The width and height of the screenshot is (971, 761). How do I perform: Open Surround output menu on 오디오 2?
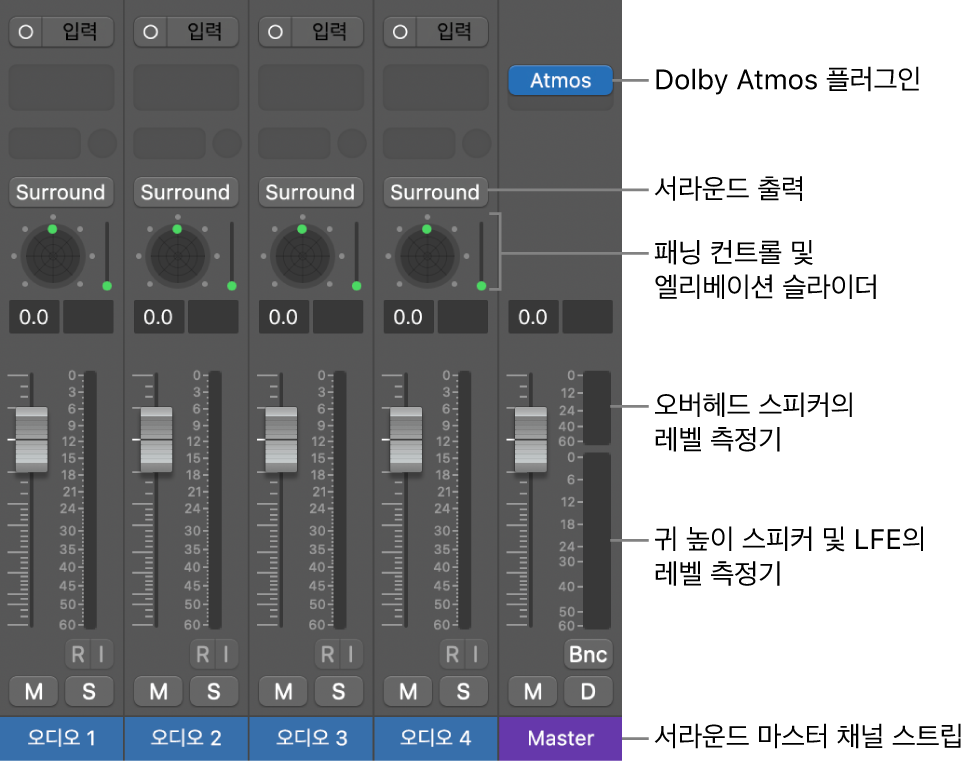[x=186, y=192]
